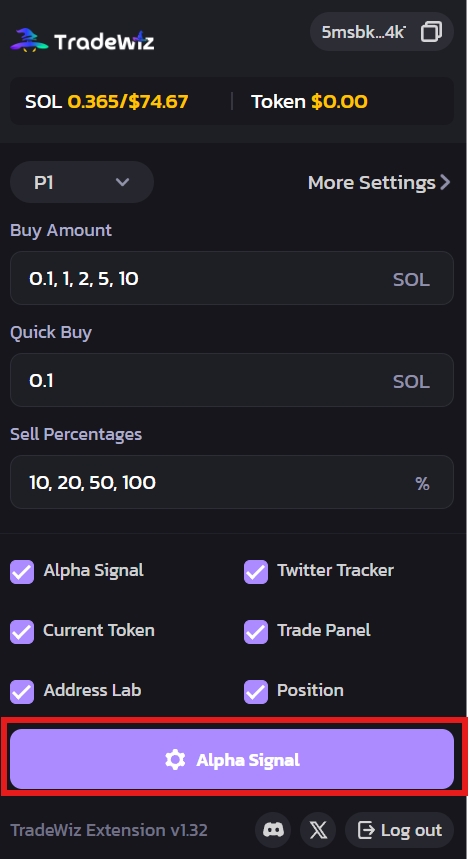Click the logout arrow icon
This screenshot has width=469, height=859.
(365, 830)
